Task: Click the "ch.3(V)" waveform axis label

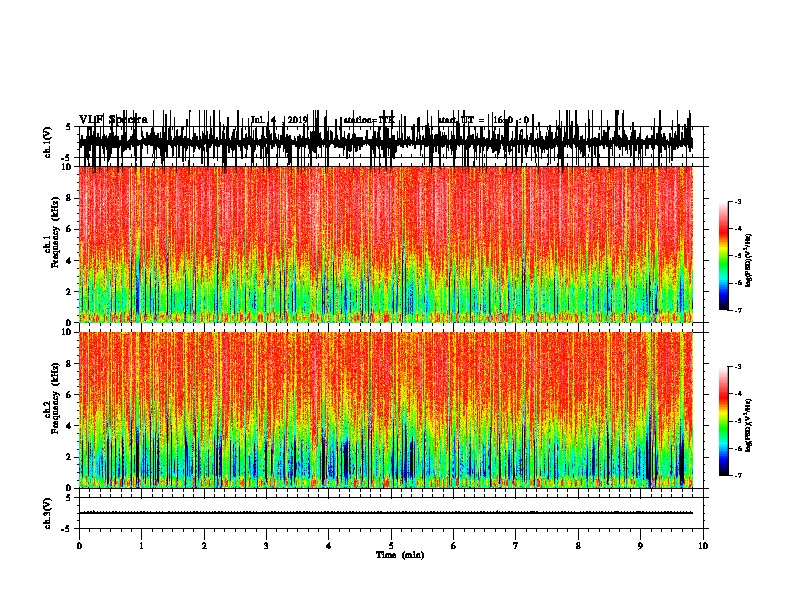Action: tap(47, 513)
